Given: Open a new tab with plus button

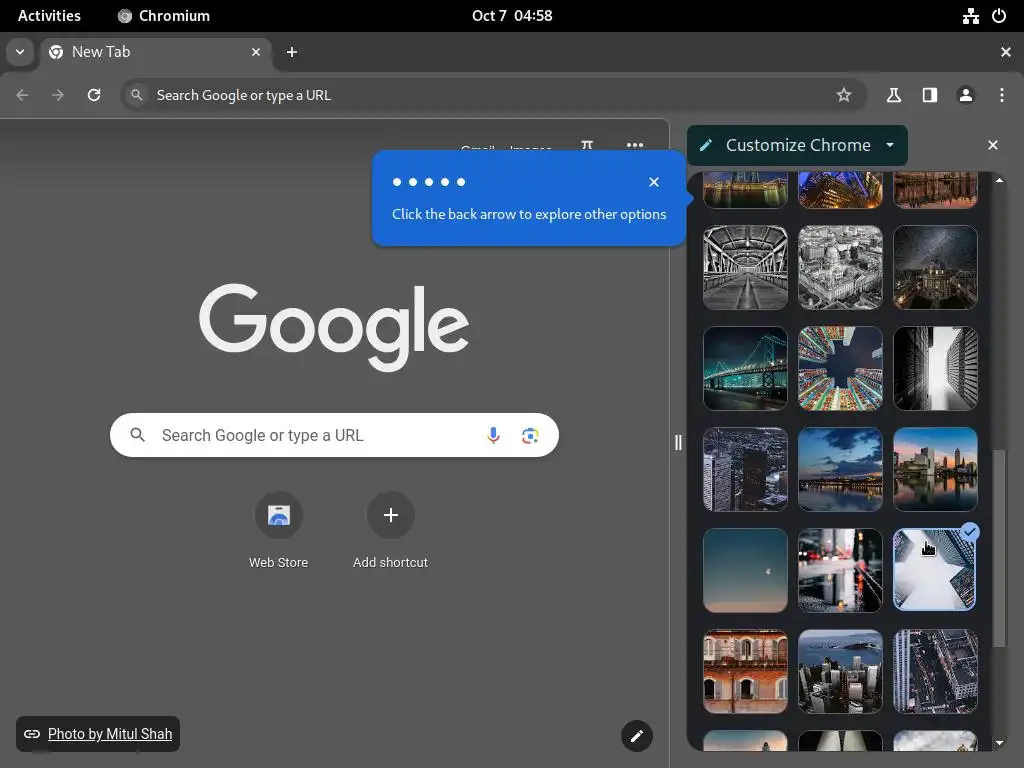Looking at the screenshot, I should coord(292,52).
